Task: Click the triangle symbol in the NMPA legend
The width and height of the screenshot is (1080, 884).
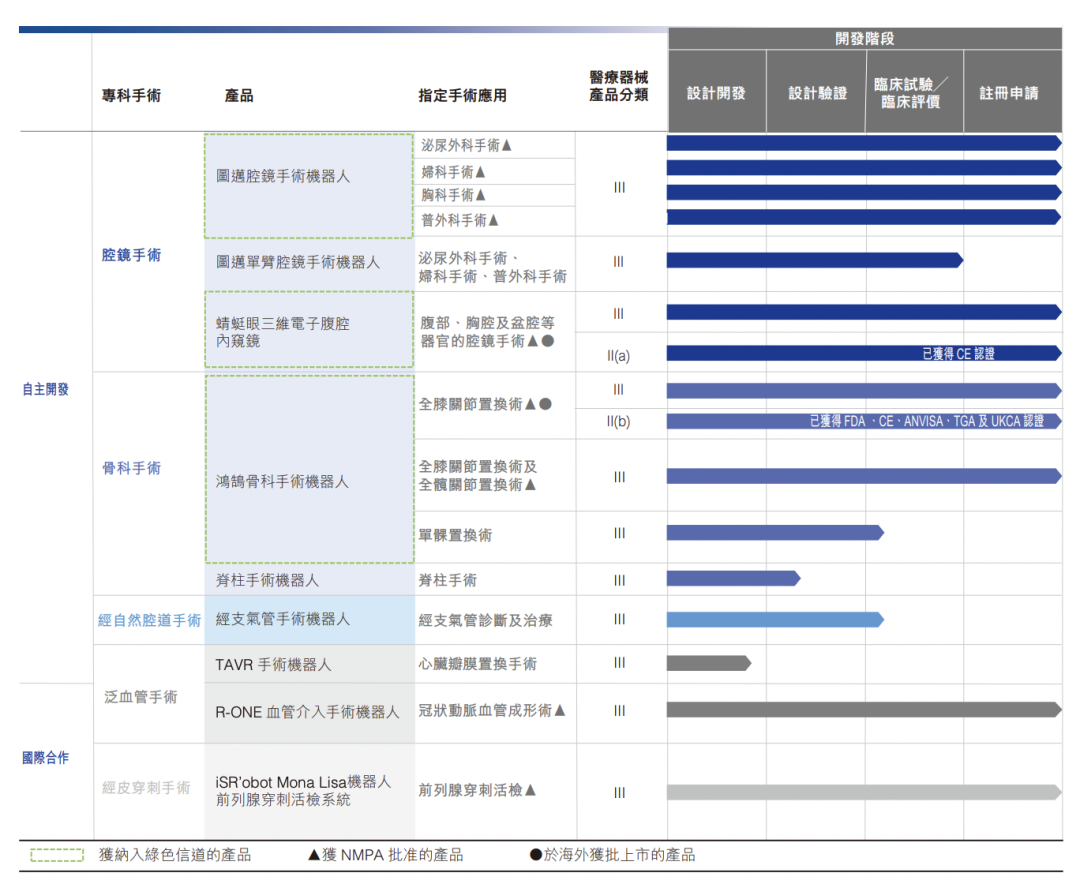Action: 314,855
